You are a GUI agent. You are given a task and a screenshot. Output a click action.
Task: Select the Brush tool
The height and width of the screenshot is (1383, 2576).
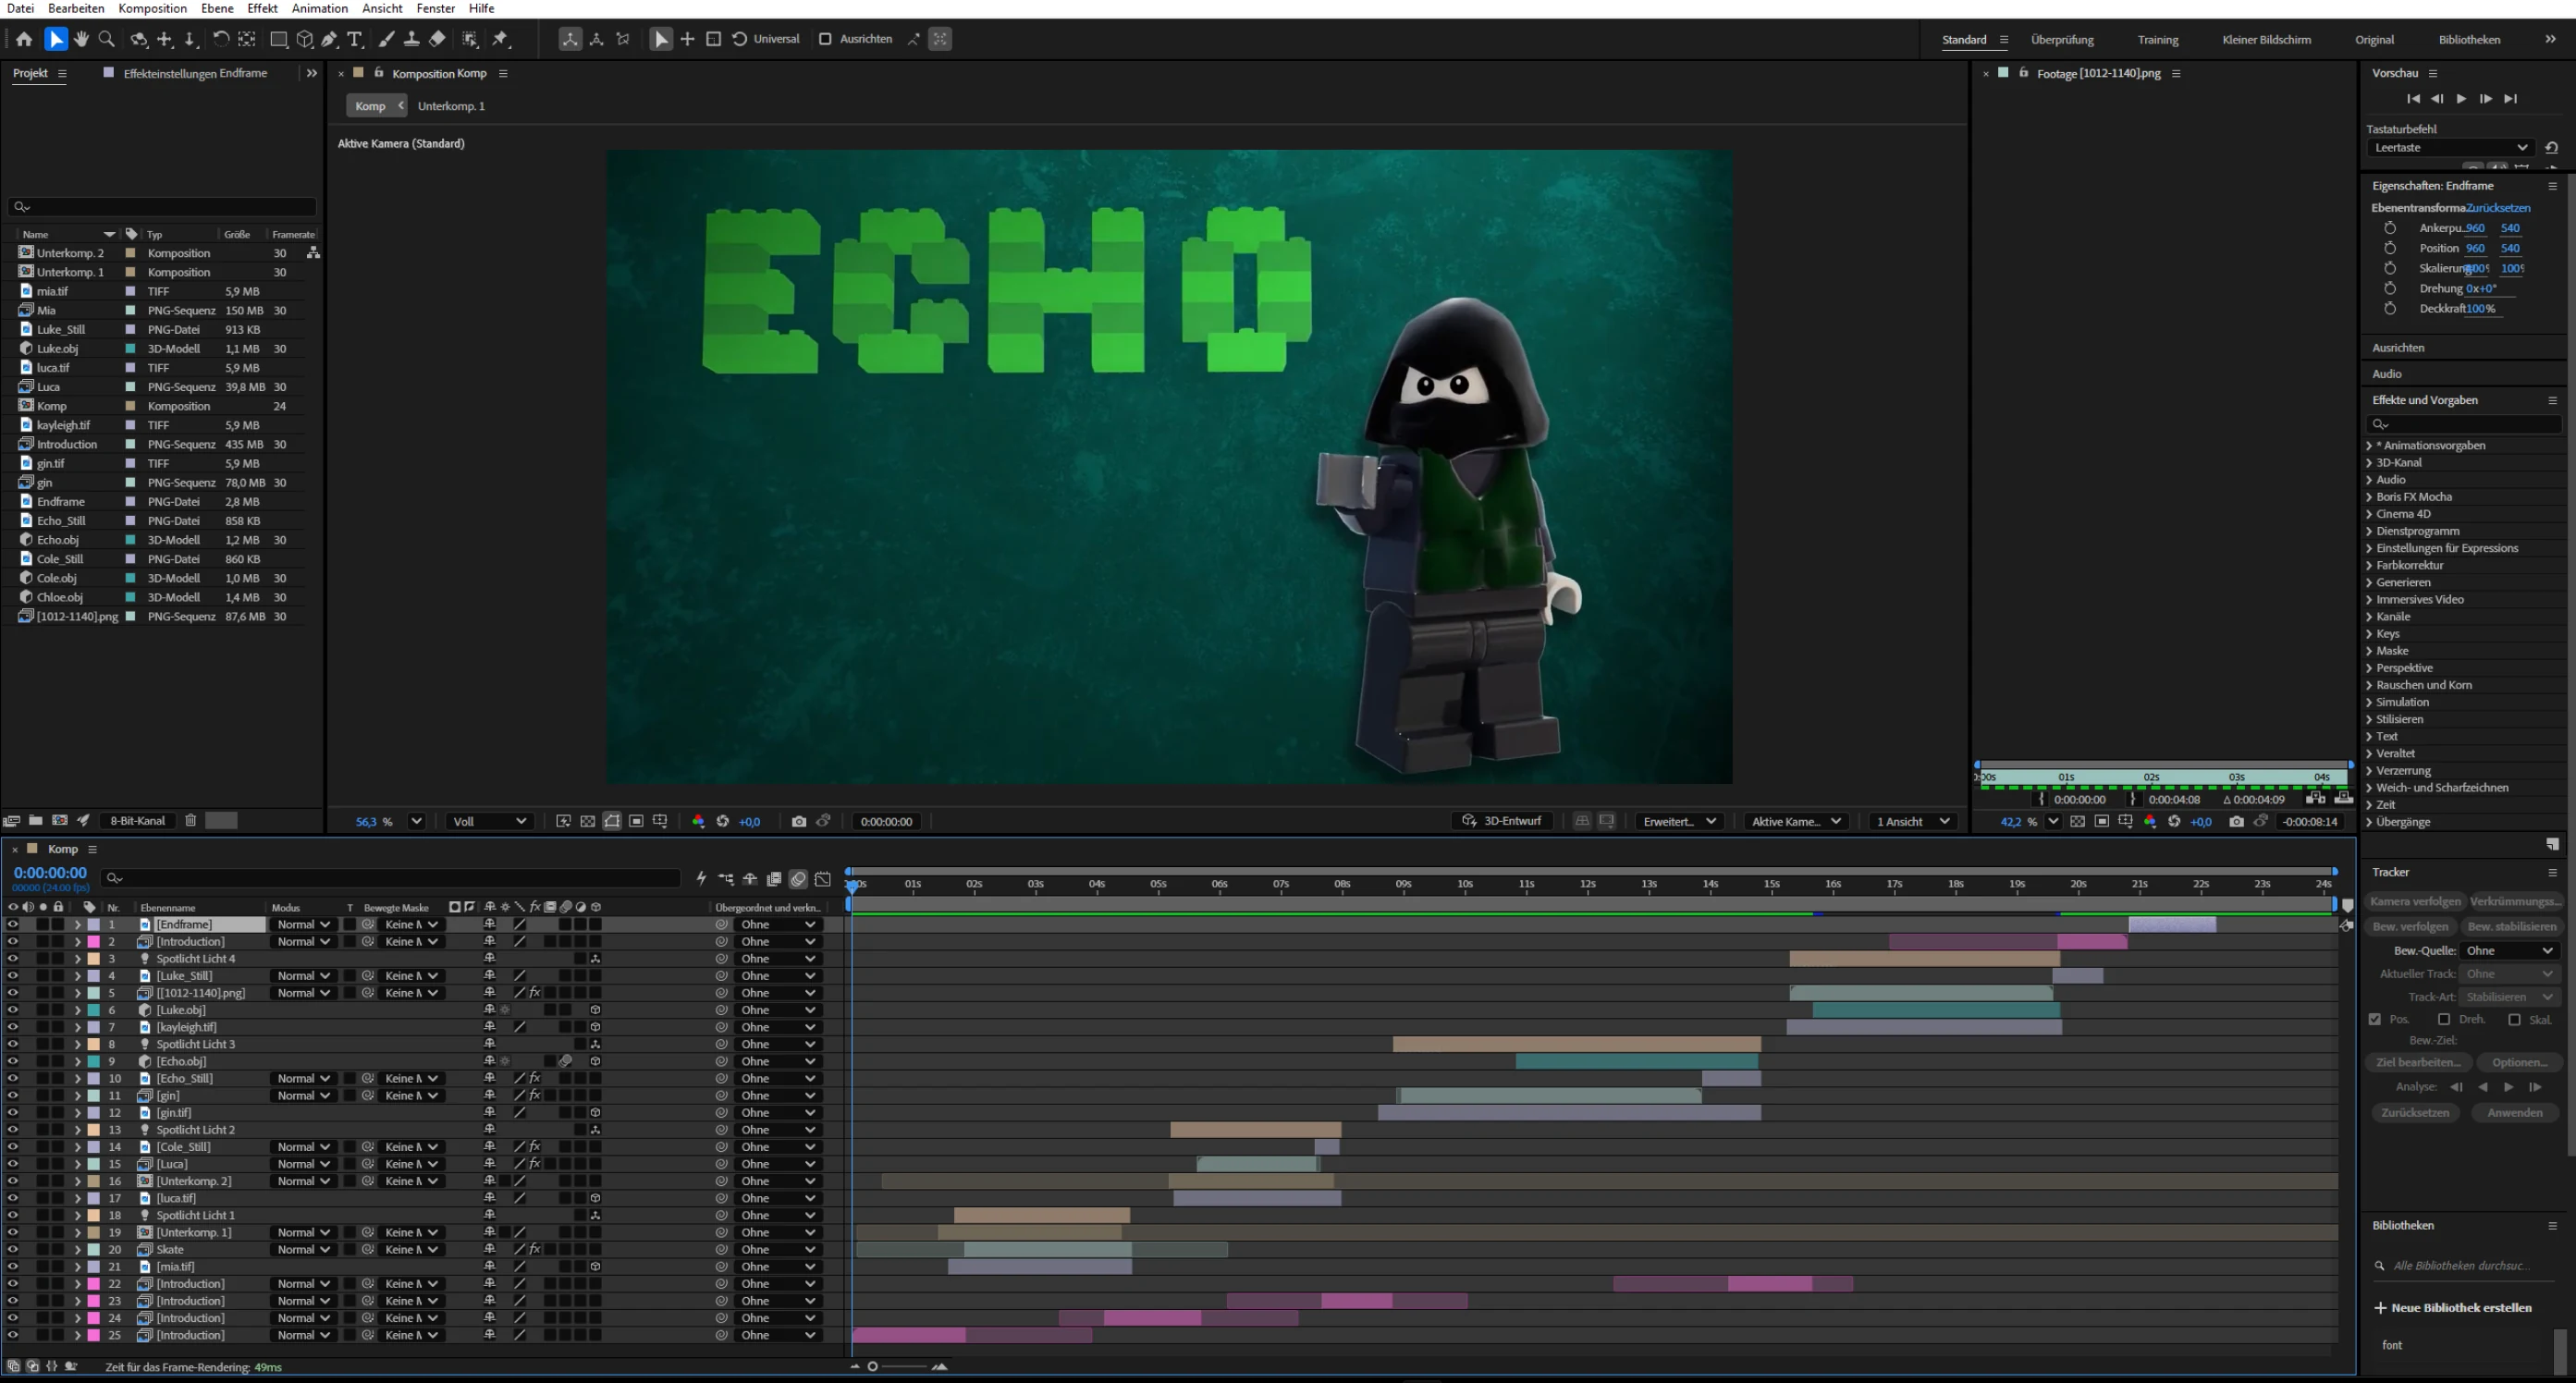[x=386, y=39]
